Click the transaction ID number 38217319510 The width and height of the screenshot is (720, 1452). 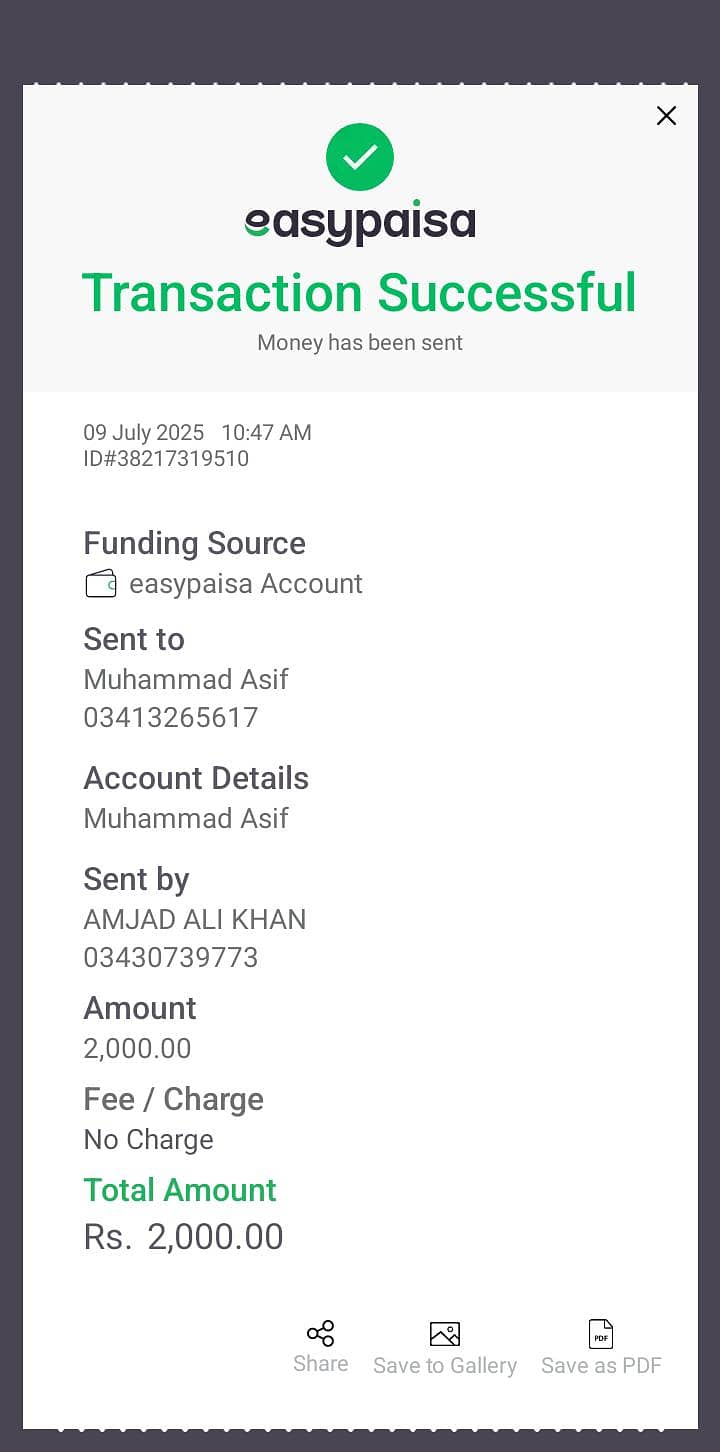pos(178,459)
